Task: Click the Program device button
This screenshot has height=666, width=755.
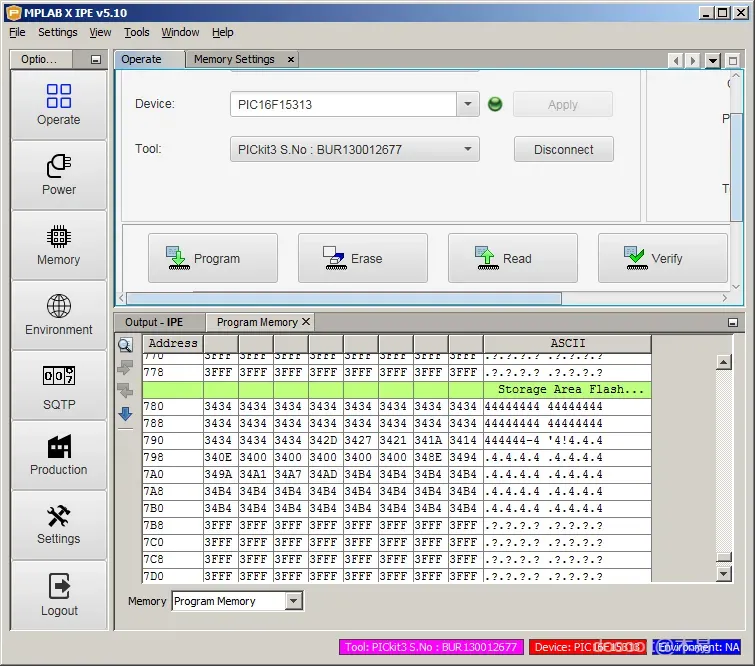Action: click(x=213, y=258)
